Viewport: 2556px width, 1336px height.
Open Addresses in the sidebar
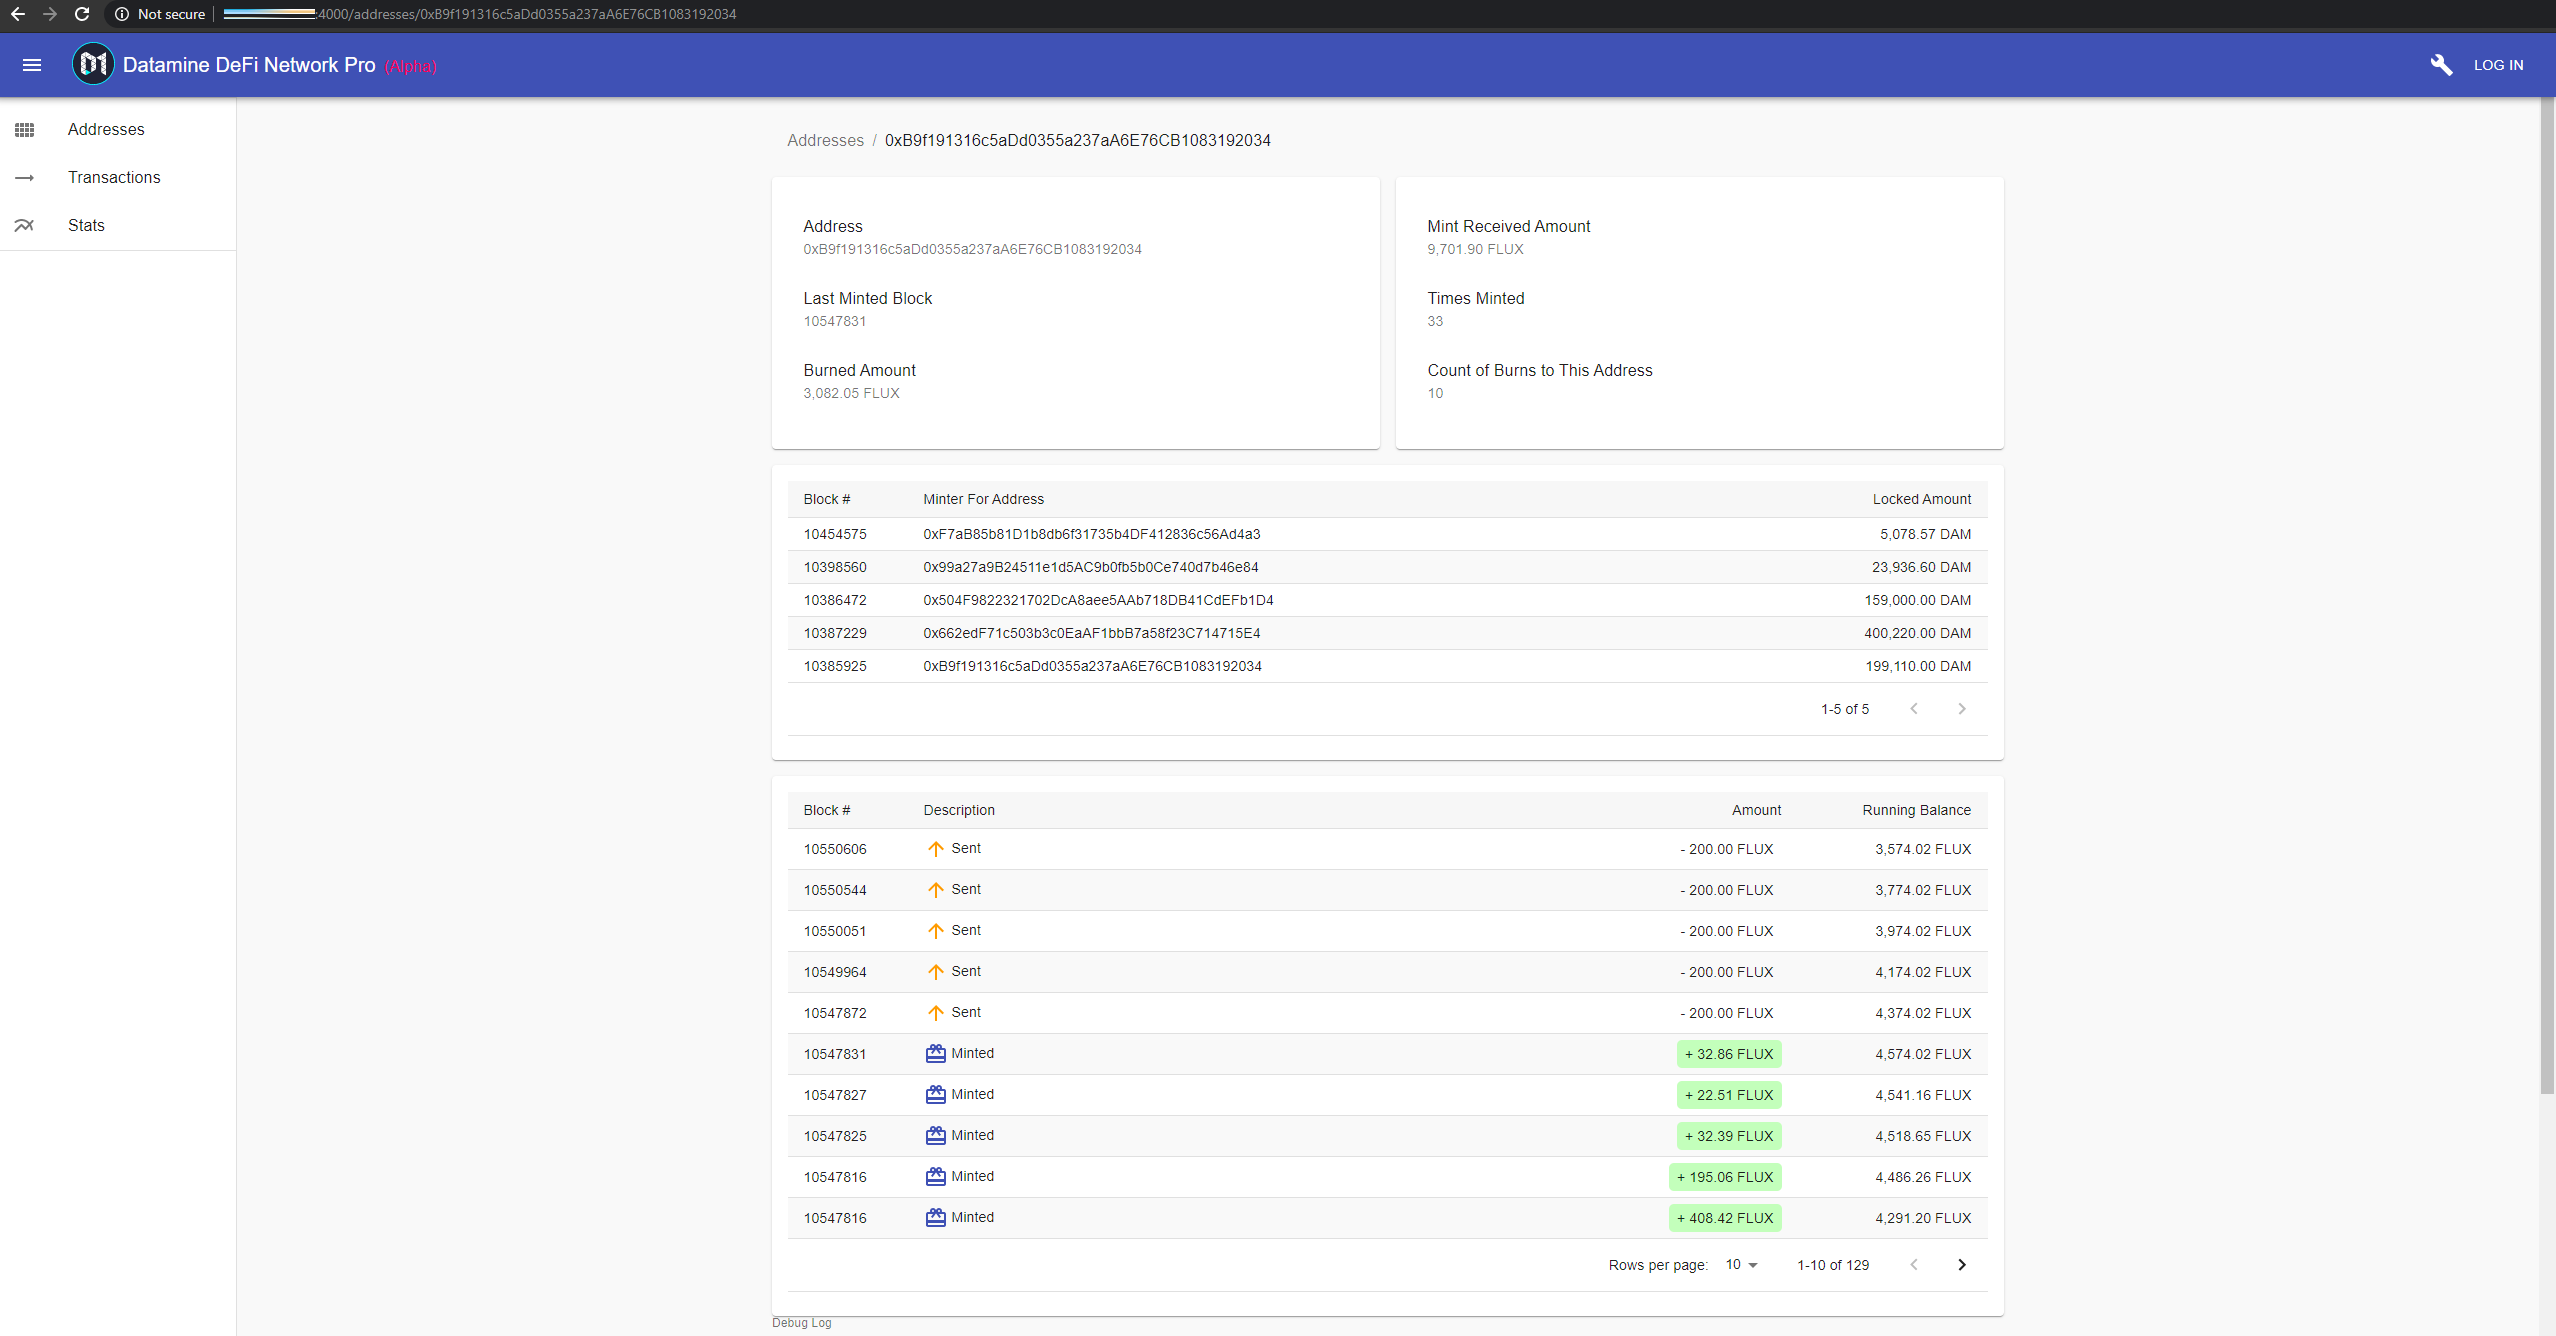click(x=106, y=130)
